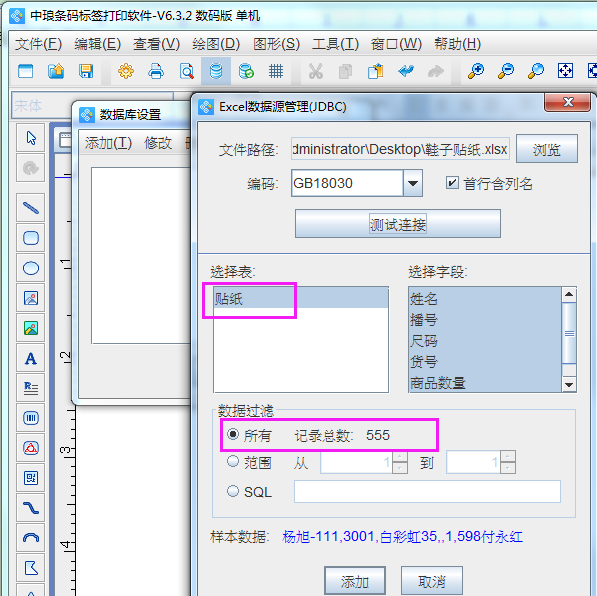
Task: Expand the 编码 GB18030 dropdown
Action: point(413,183)
